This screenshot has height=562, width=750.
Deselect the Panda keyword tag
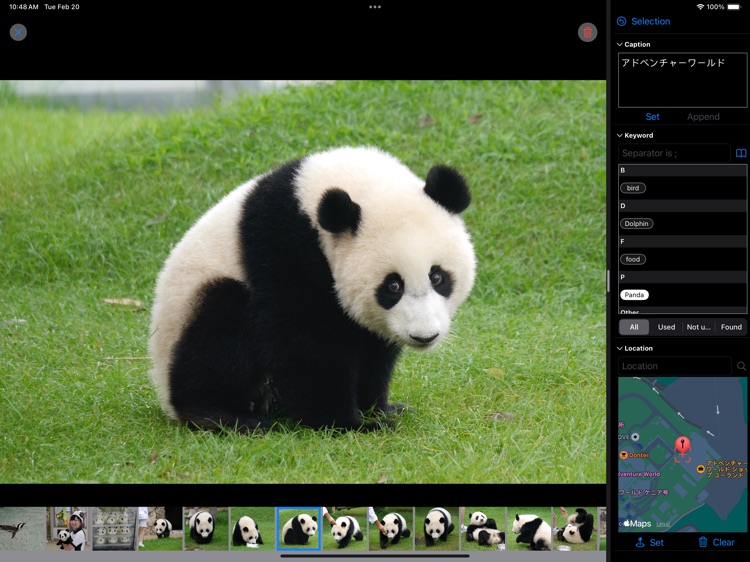pyautogui.click(x=634, y=295)
